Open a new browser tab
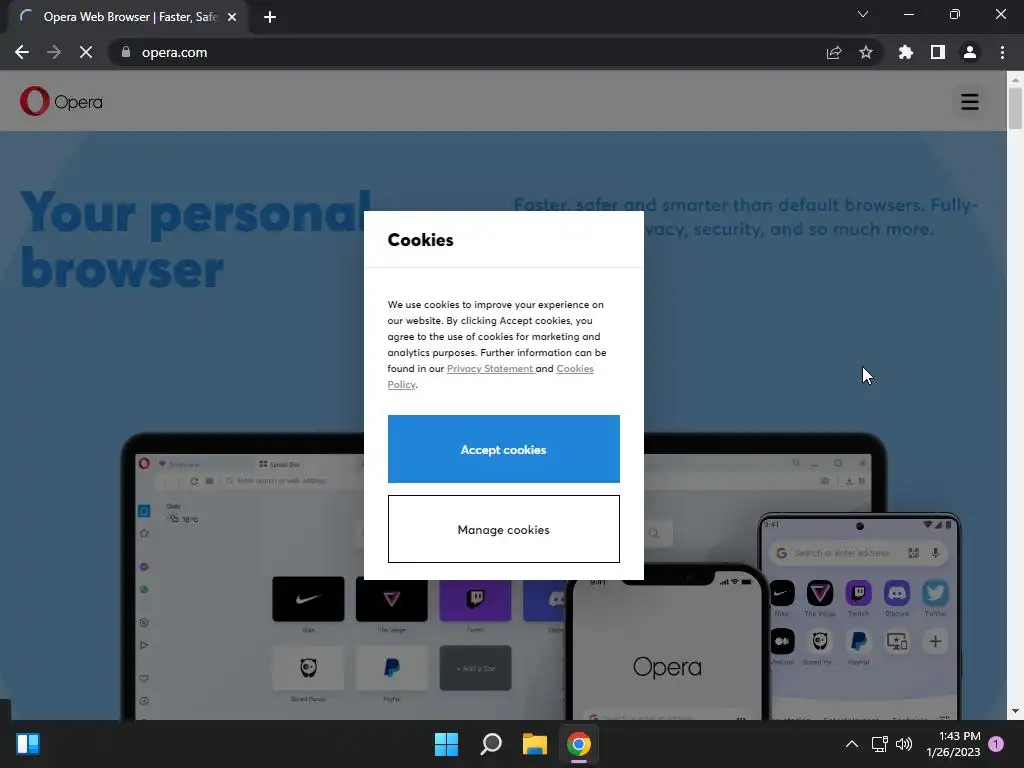 click(270, 17)
